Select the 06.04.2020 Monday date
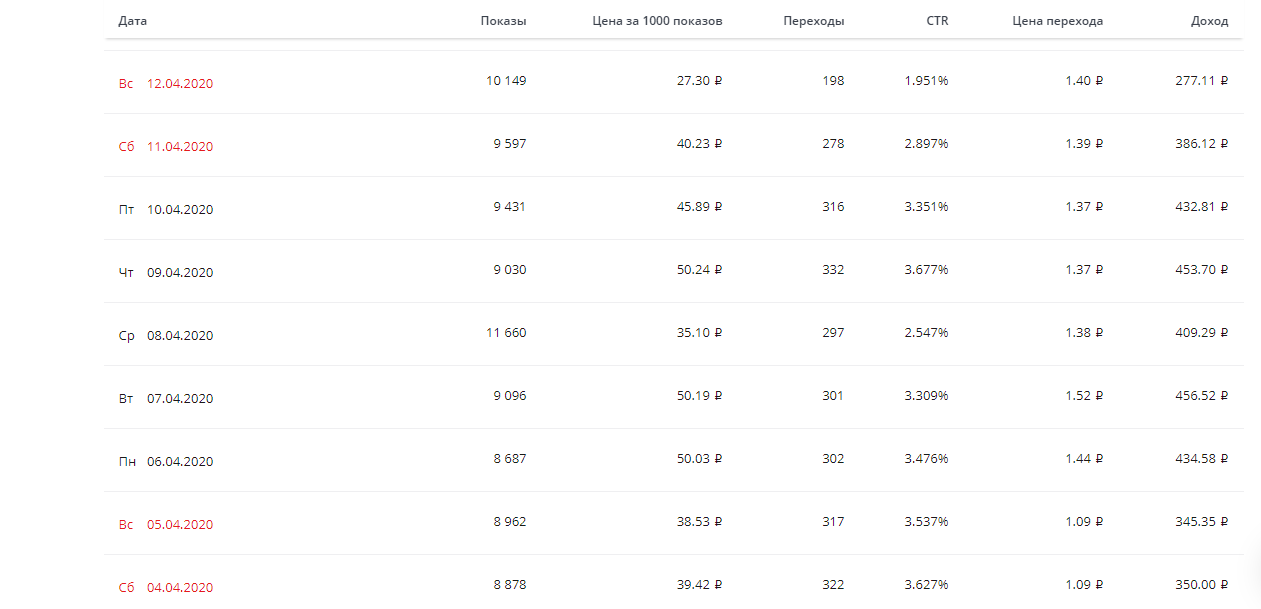 pos(179,462)
